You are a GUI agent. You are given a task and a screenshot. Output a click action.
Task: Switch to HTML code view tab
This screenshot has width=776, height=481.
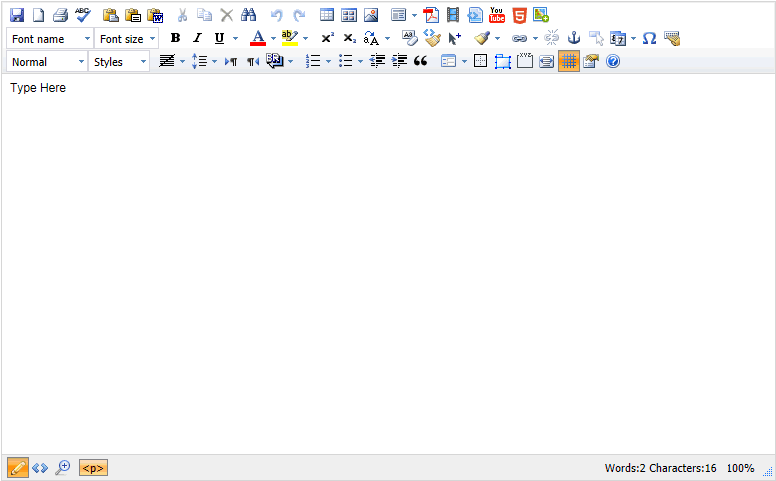[x=40, y=467]
